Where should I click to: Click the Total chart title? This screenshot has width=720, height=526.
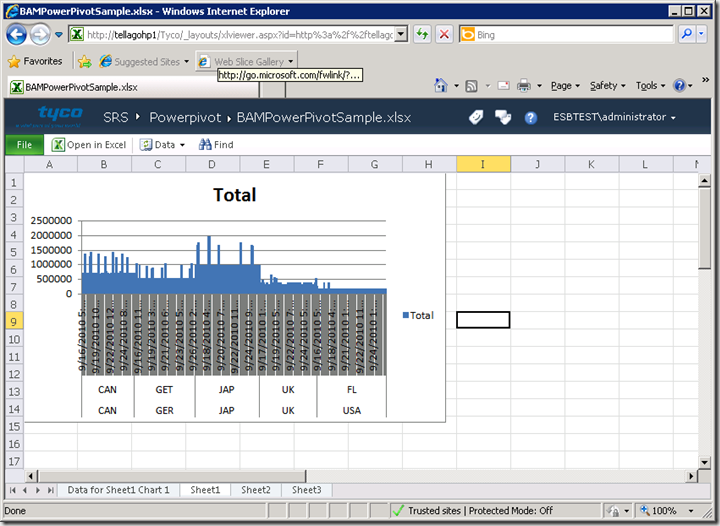[235, 195]
